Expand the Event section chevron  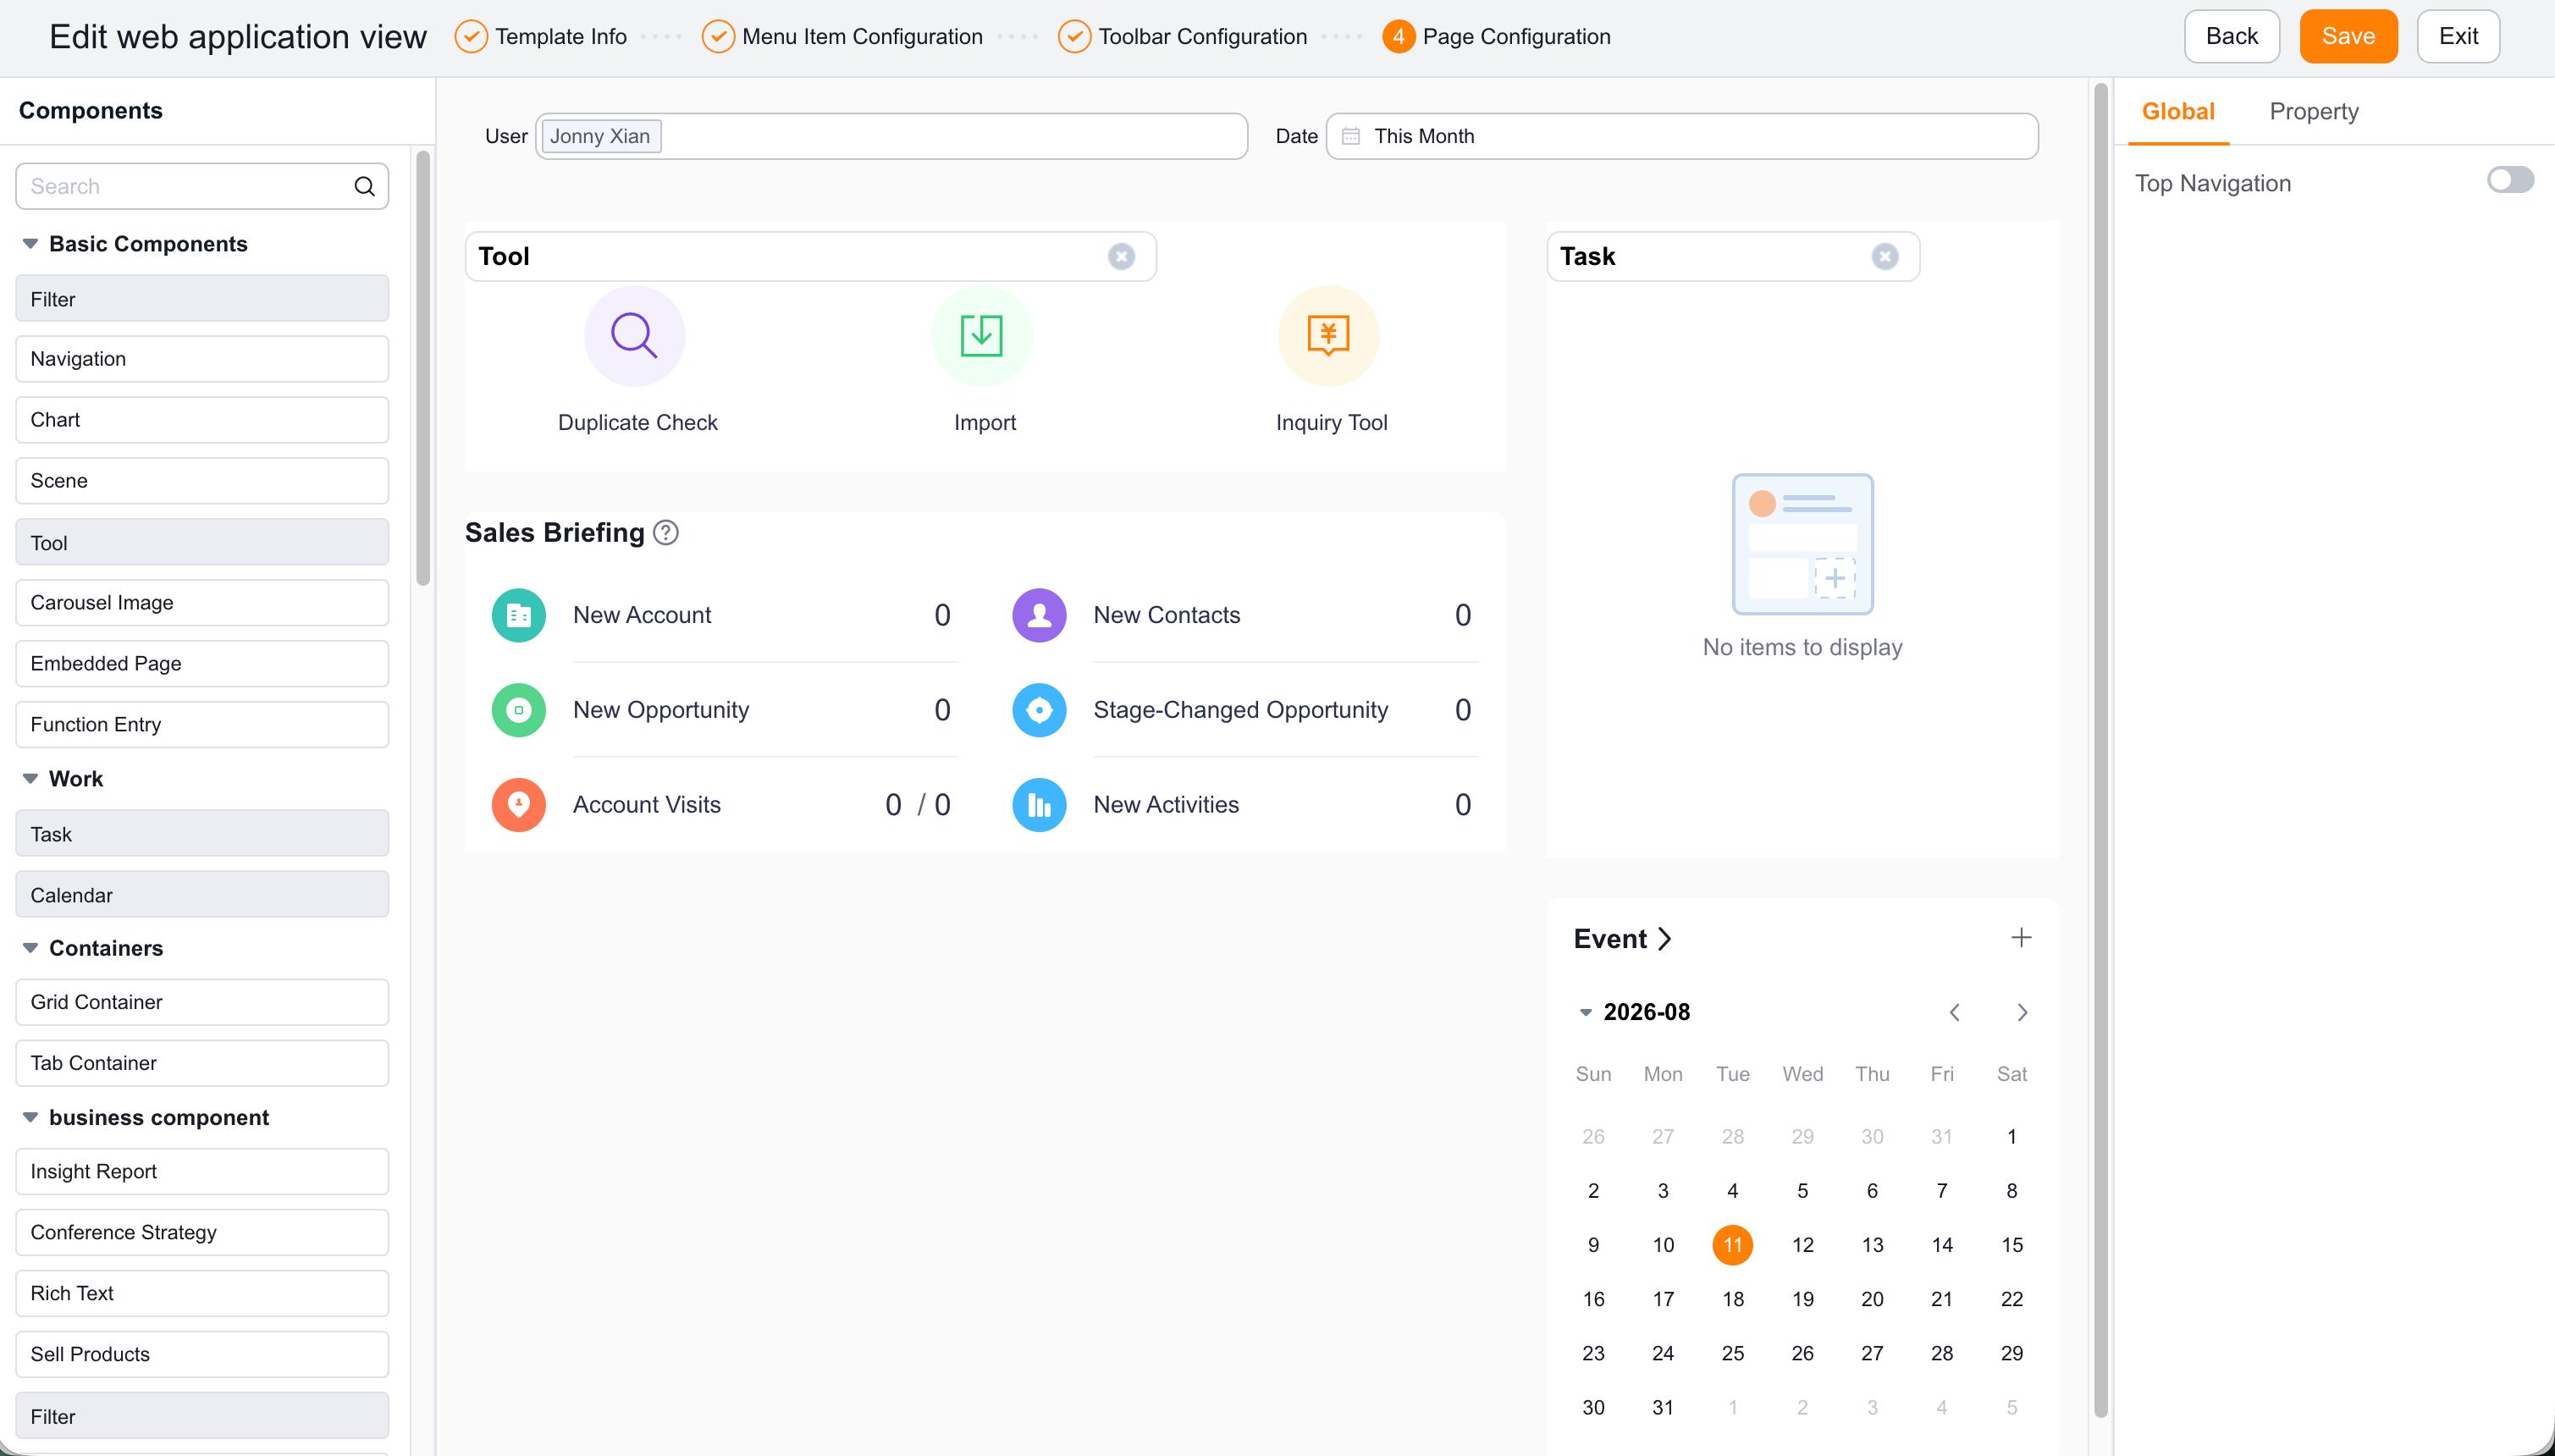(1664, 939)
